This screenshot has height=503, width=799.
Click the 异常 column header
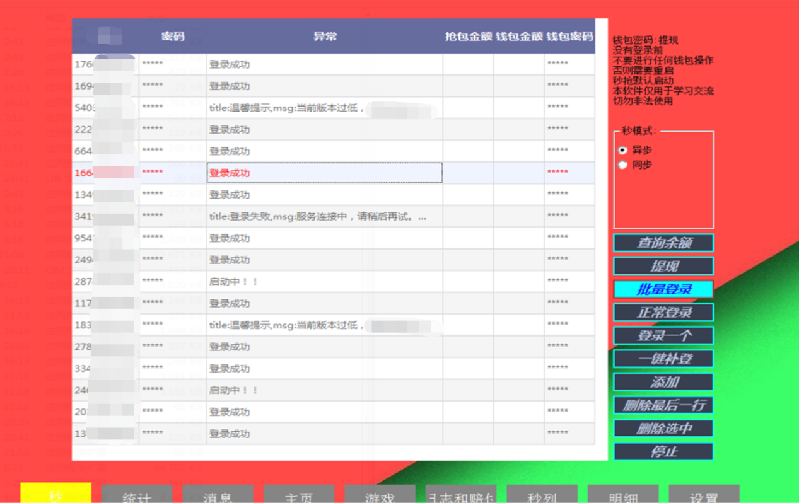(x=324, y=37)
